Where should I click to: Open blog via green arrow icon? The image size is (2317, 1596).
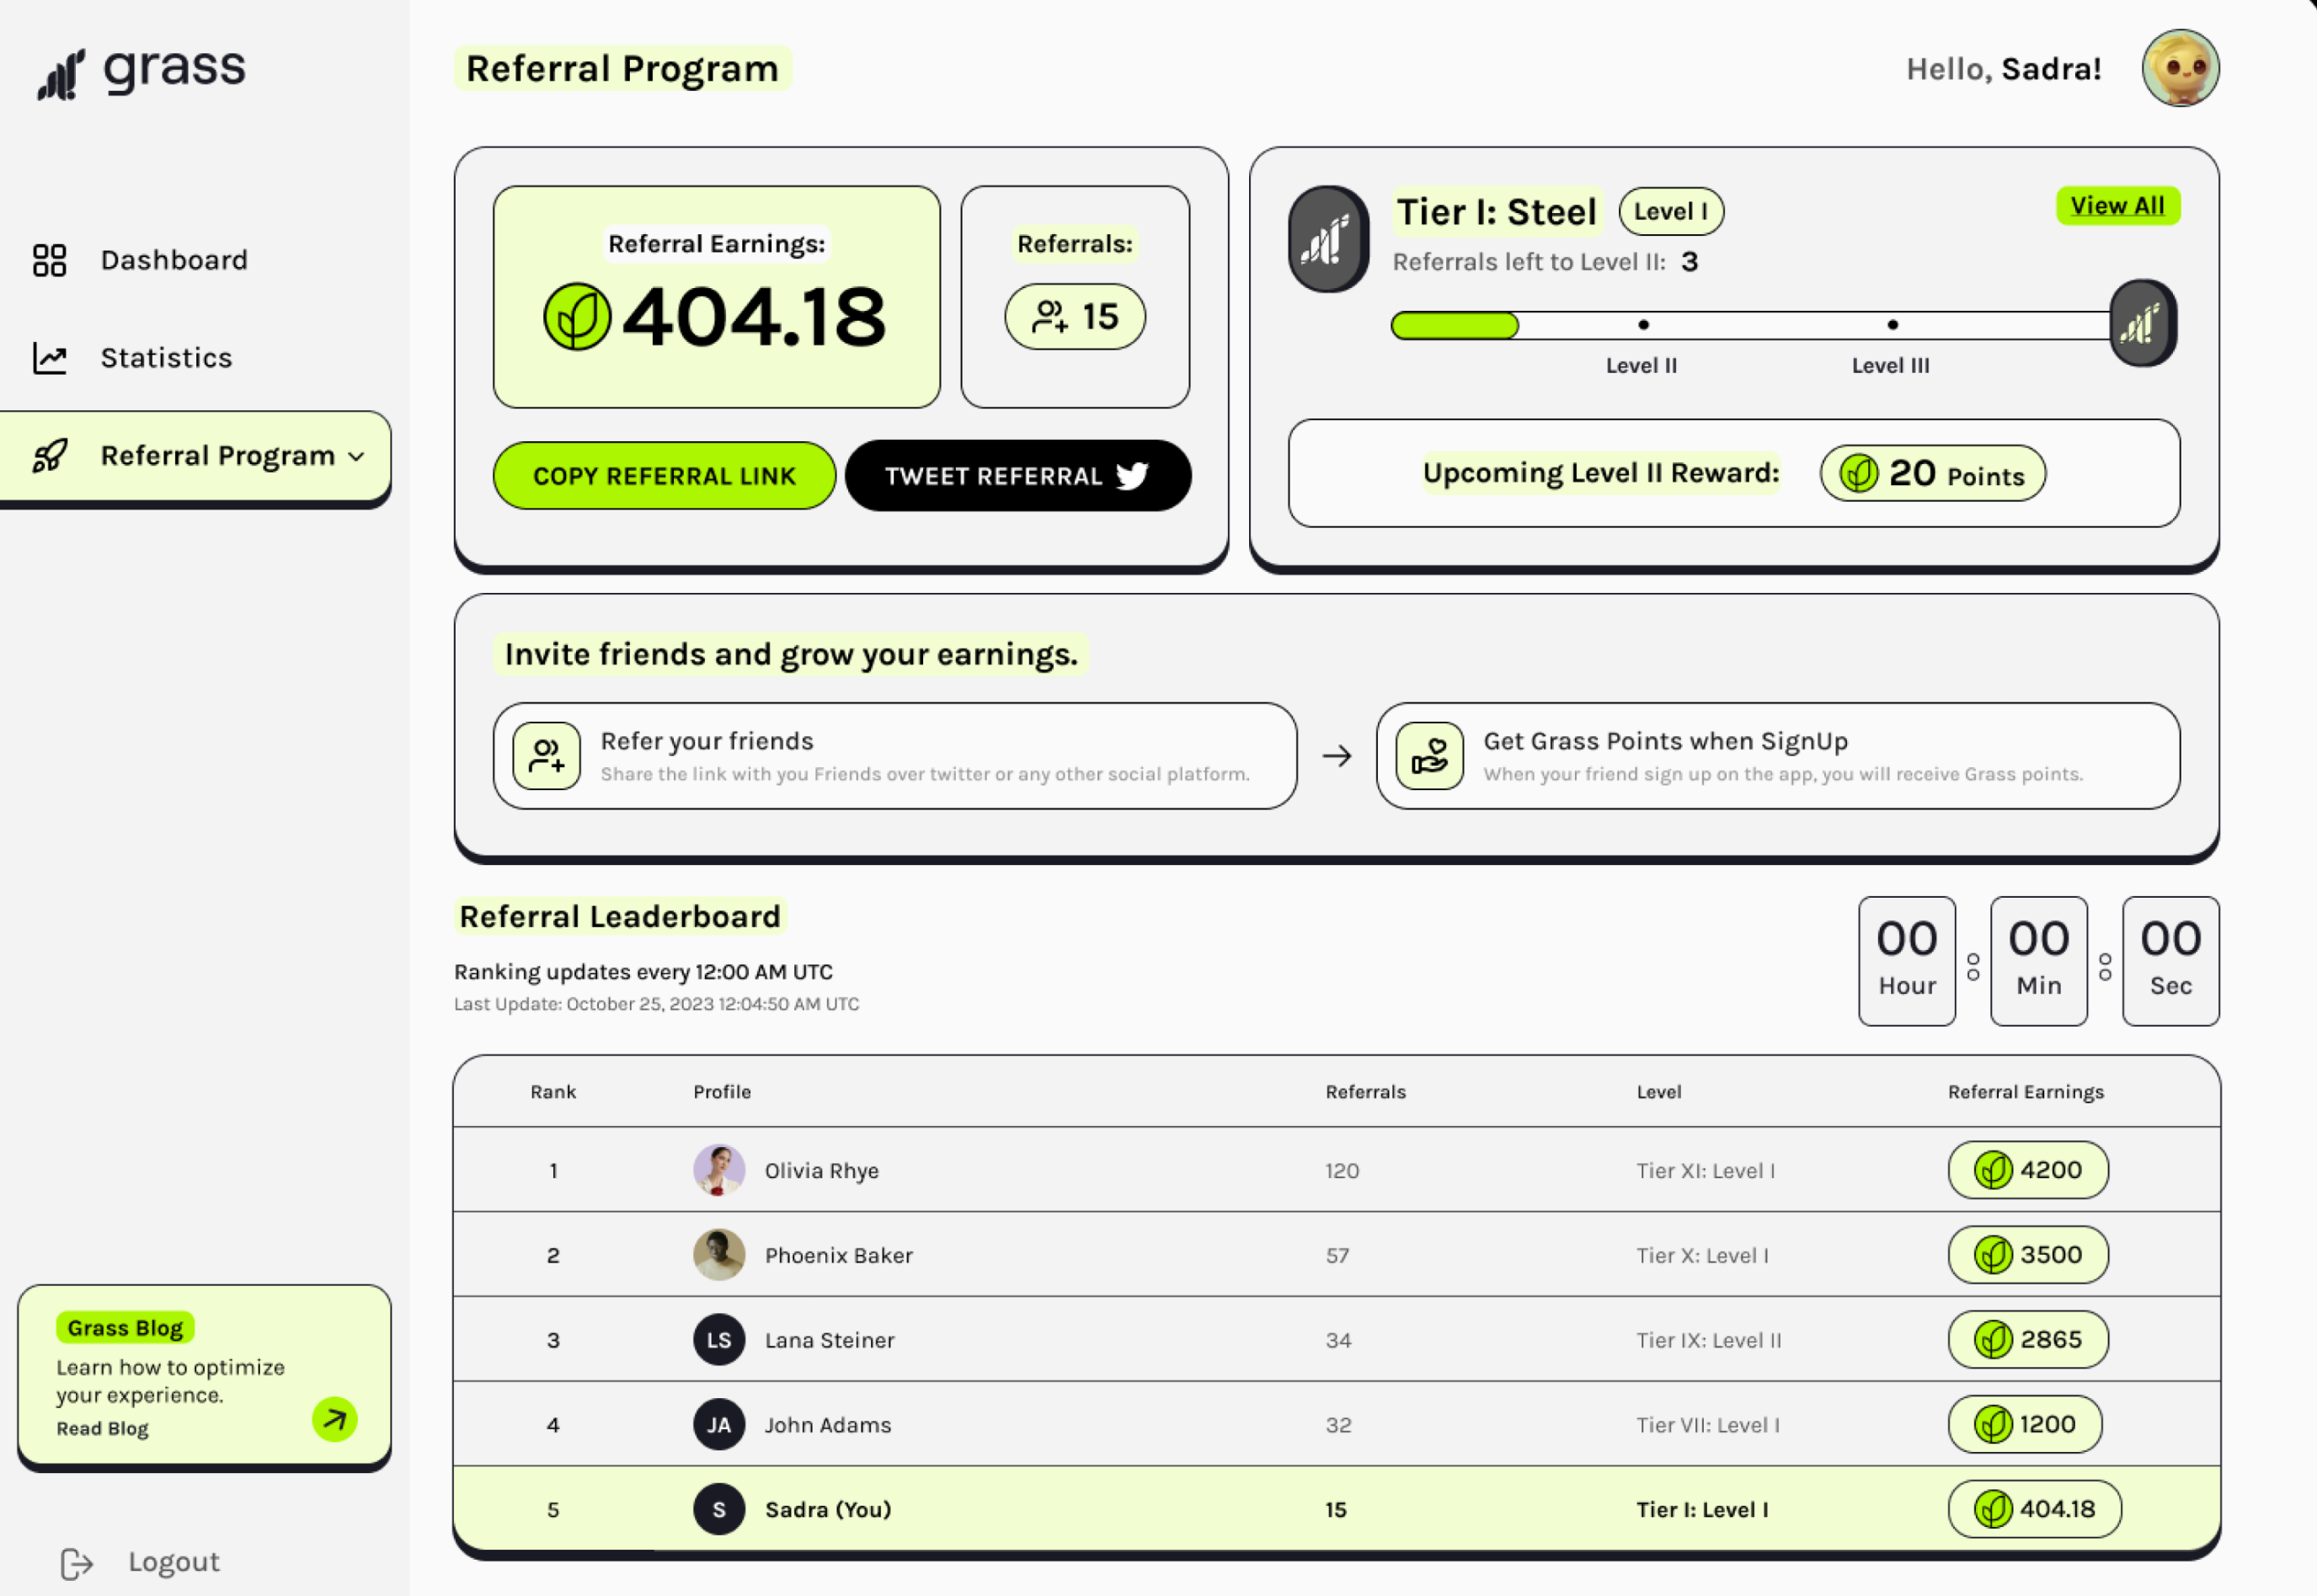pyautogui.click(x=334, y=1419)
